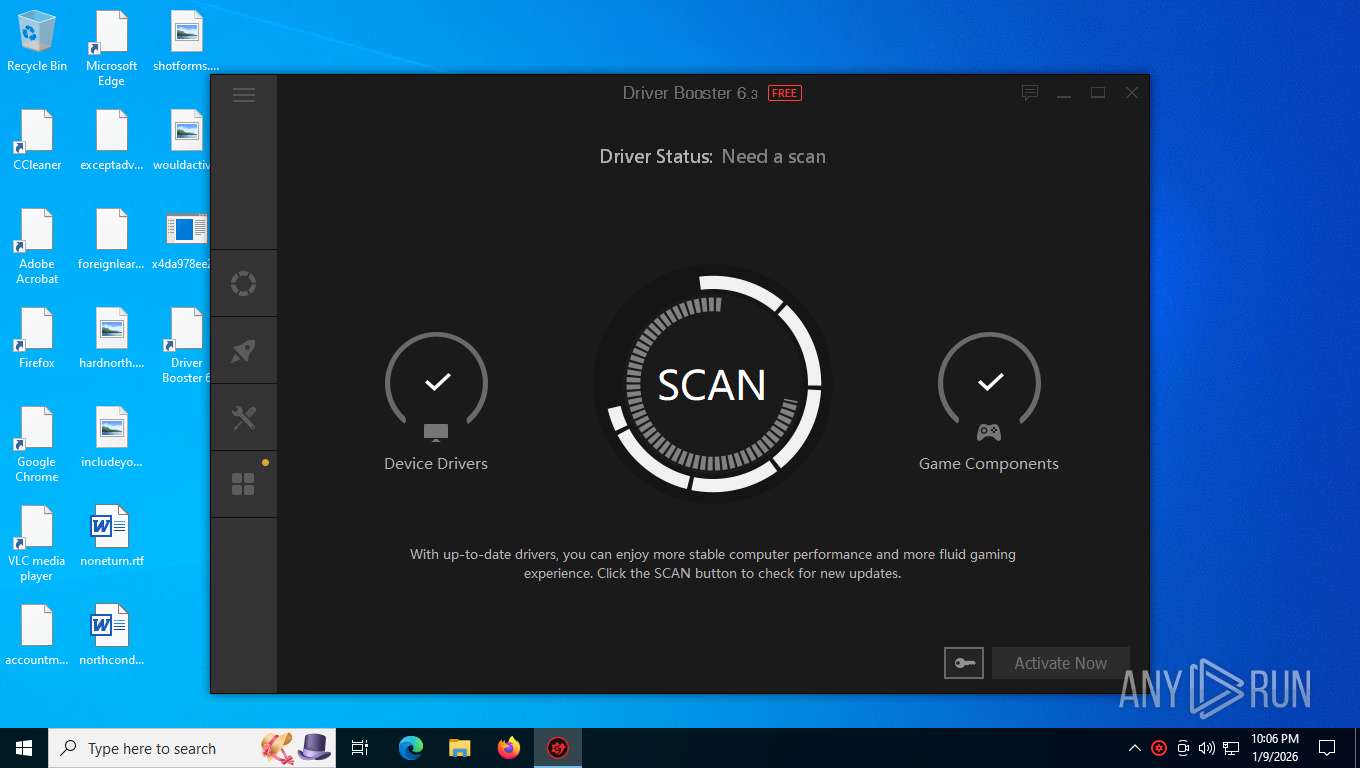Click the license key icon button
Viewport: 1360px width, 768px height.
click(x=964, y=663)
